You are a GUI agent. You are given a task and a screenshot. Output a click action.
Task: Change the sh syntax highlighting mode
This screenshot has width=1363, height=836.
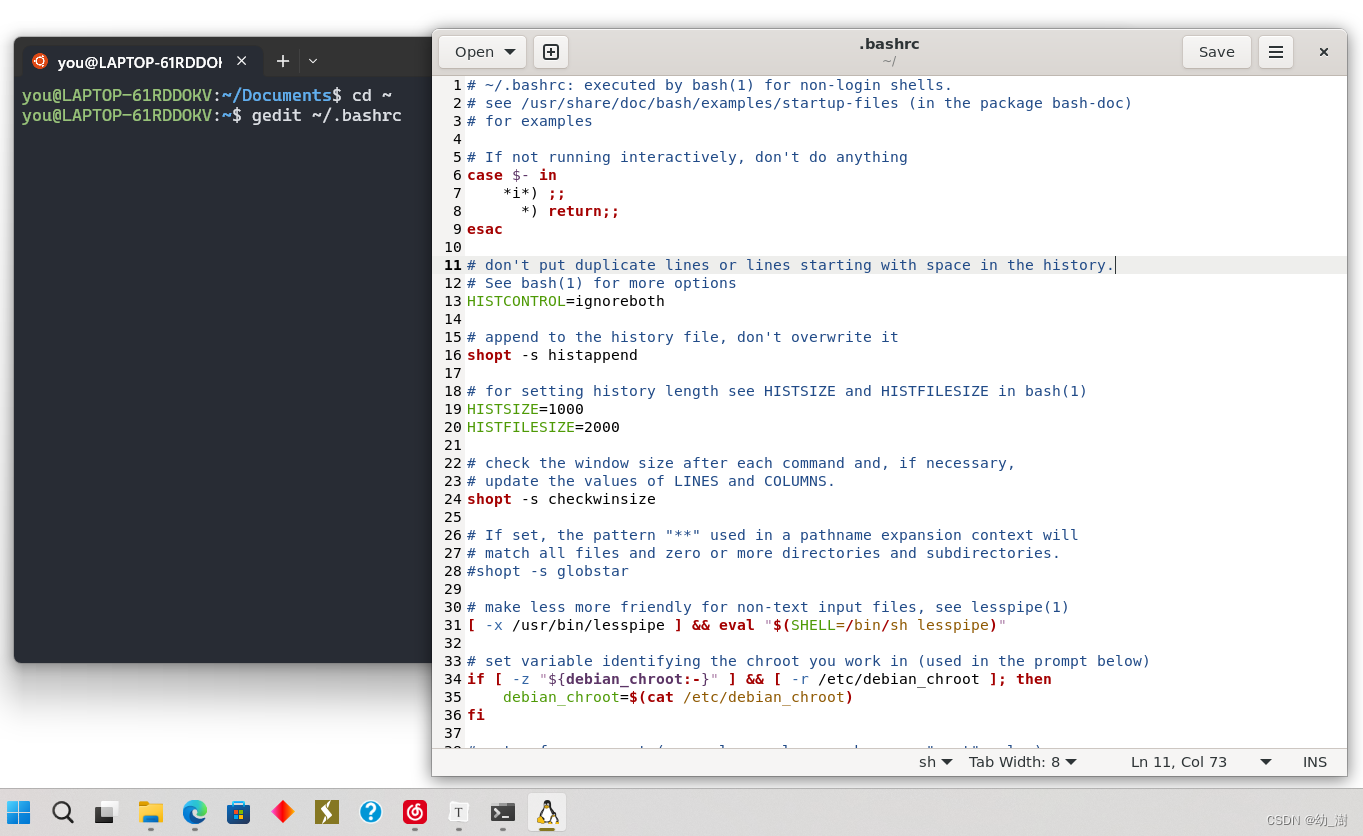point(936,762)
